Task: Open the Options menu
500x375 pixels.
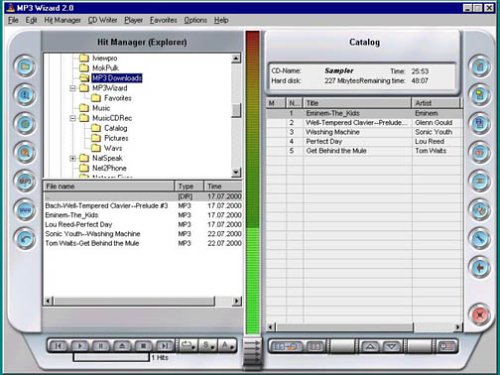Action: [x=196, y=20]
